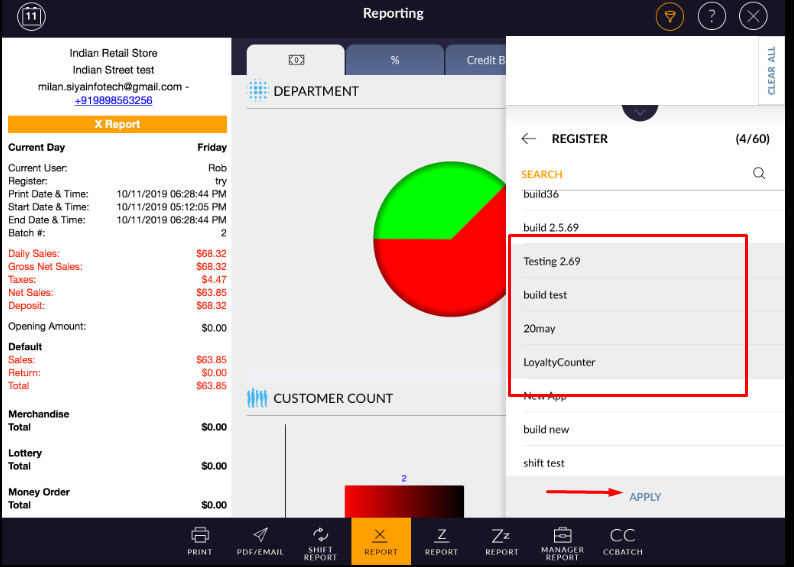Select the highlighted X Report button
The height and width of the screenshot is (567, 794).
point(380,541)
